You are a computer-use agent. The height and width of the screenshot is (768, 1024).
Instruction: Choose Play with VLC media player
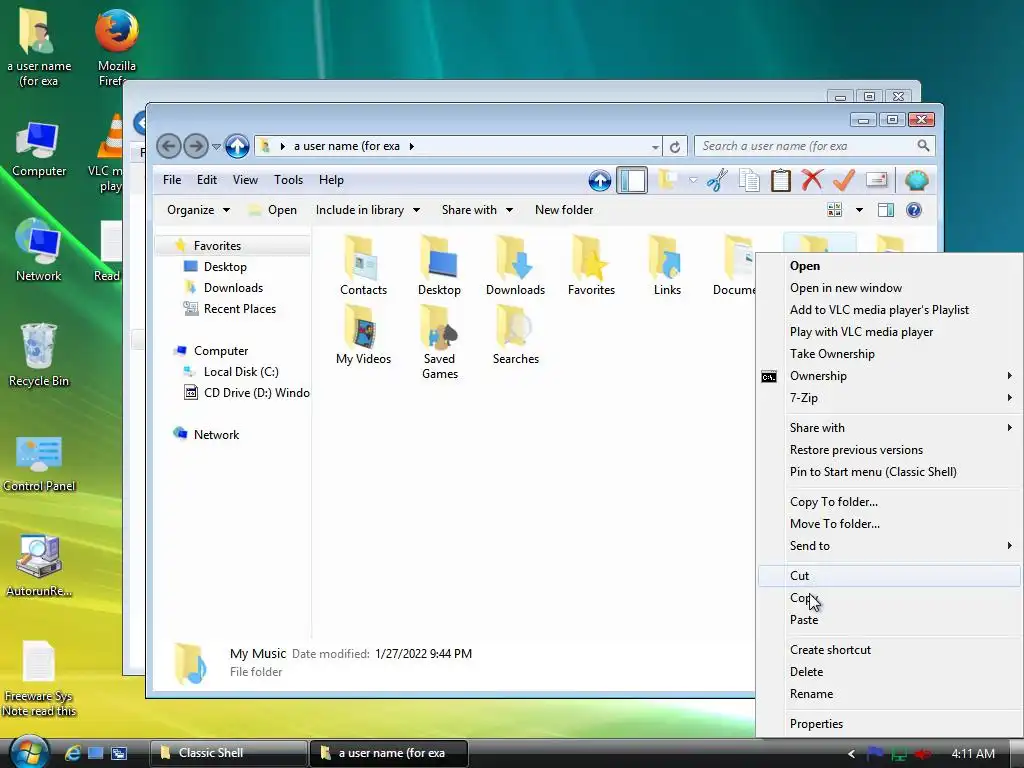point(861,331)
